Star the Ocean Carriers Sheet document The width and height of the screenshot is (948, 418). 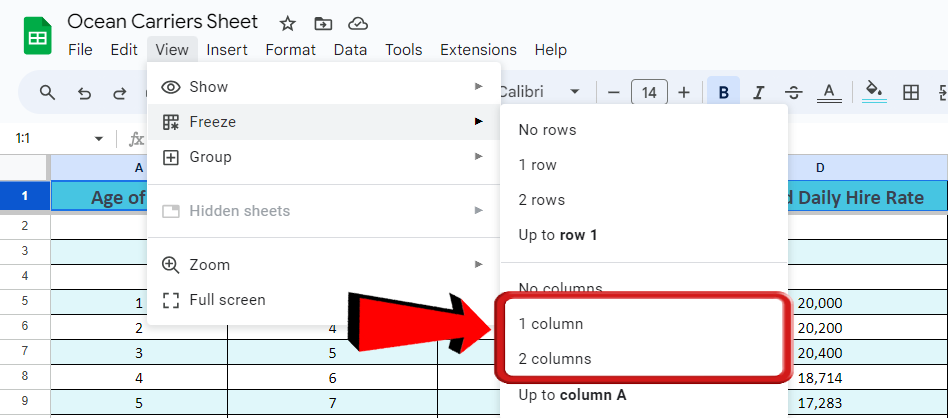point(287,23)
